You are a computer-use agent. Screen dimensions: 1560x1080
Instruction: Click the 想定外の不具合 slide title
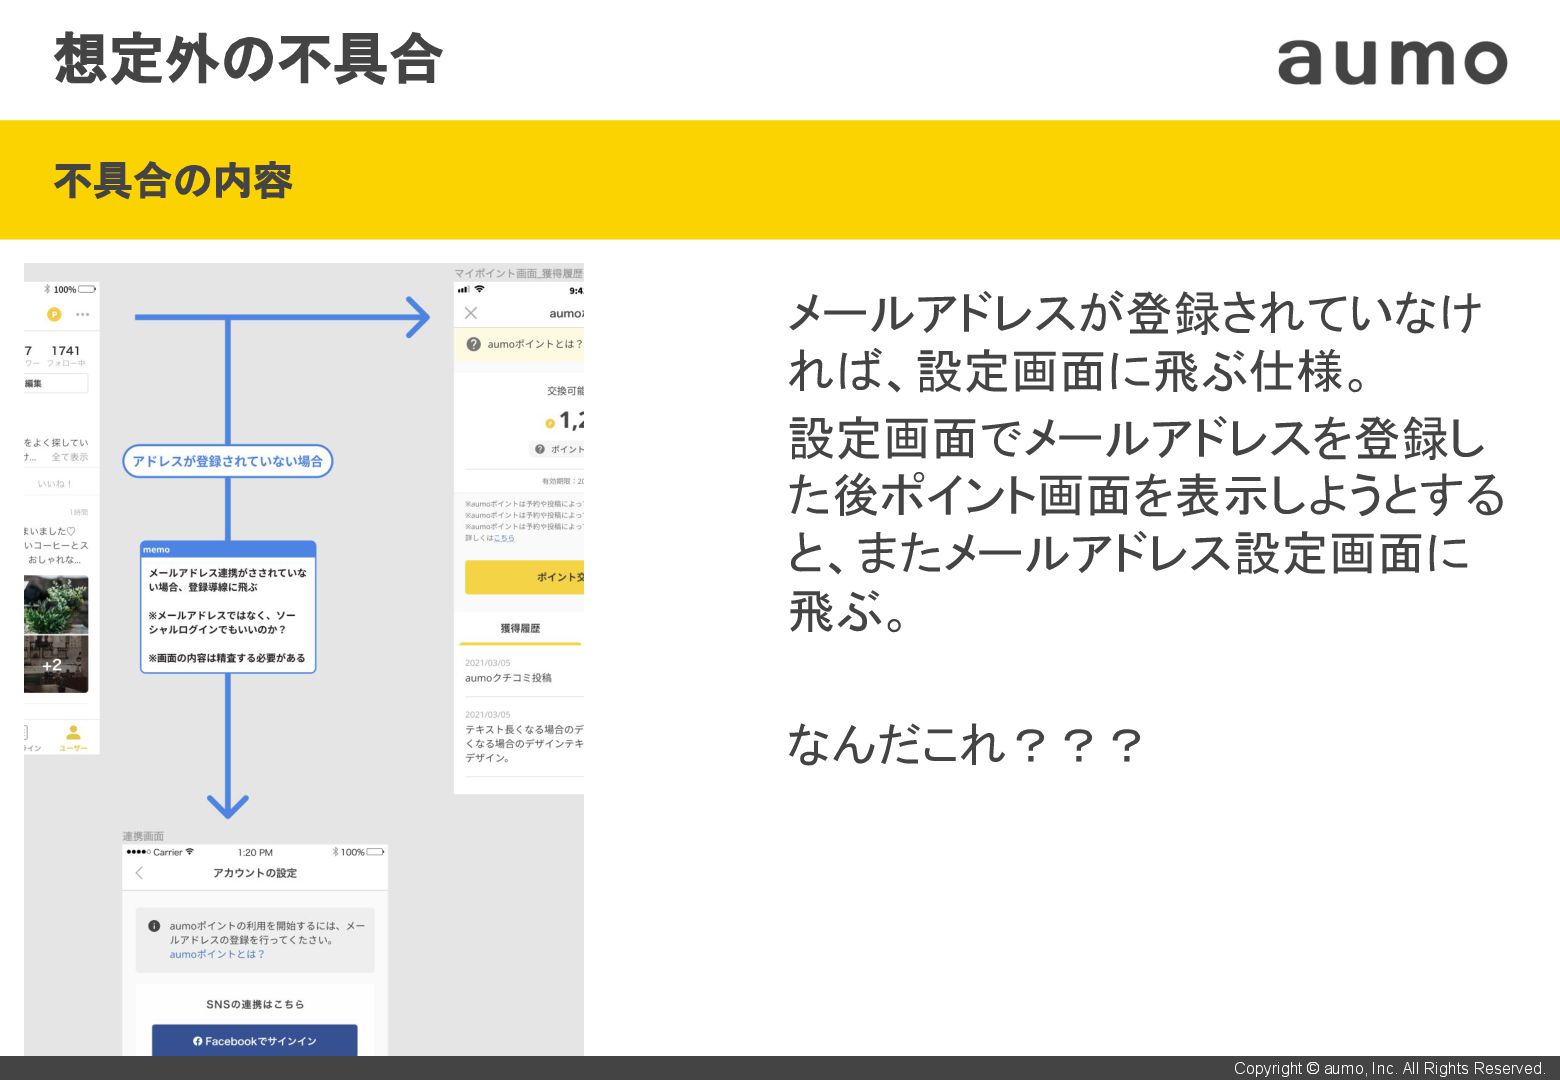tap(248, 59)
